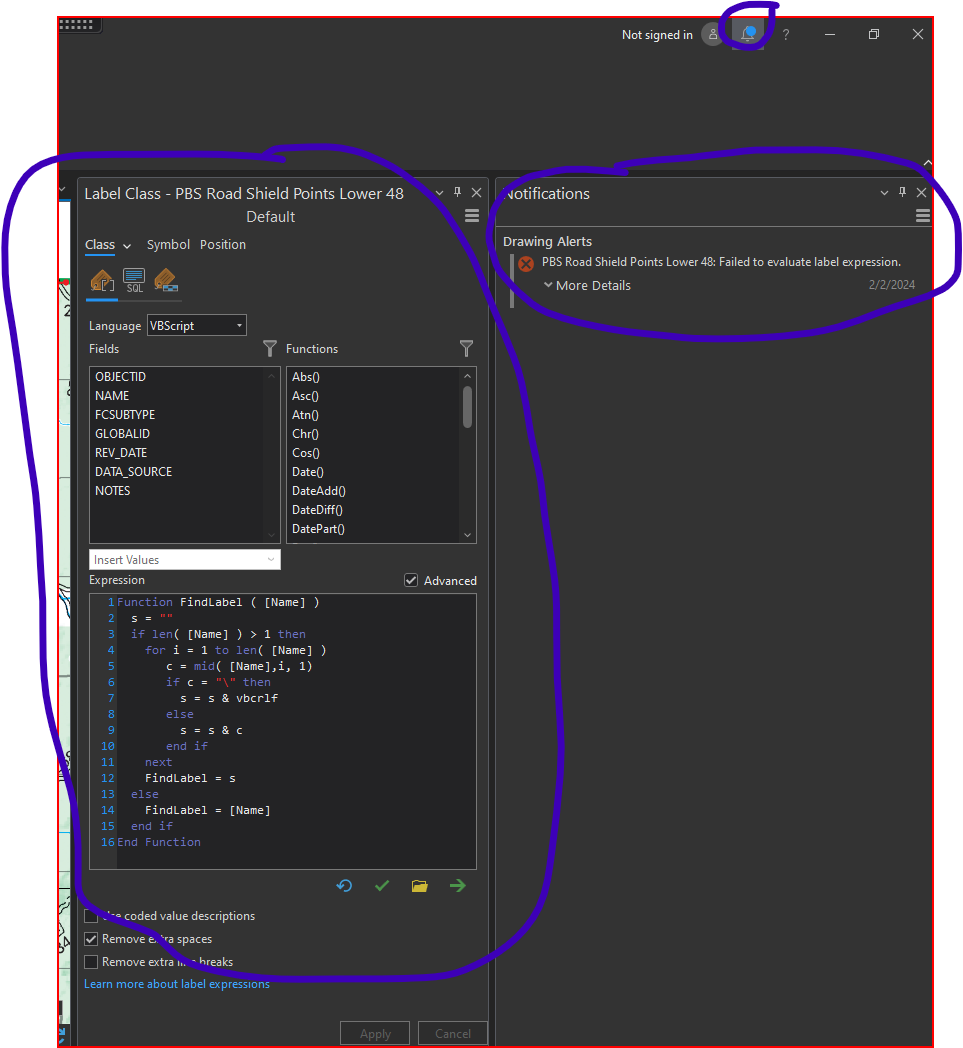Screen dimensions: 963x1048
Task: Expand More Details in Drawing Alerts
Action: [x=587, y=285]
